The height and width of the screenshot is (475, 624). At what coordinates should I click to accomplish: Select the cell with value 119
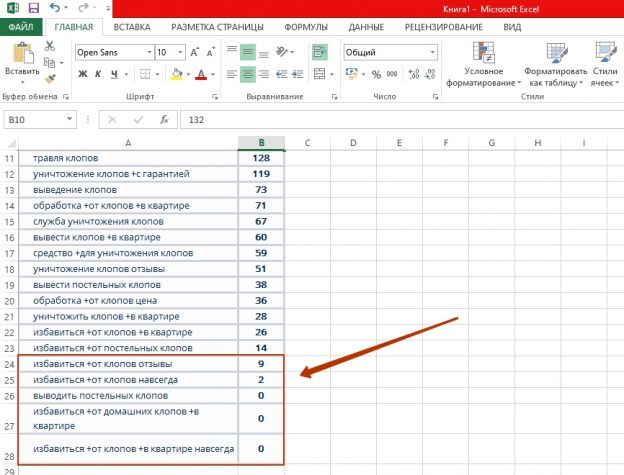click(261, 174)
